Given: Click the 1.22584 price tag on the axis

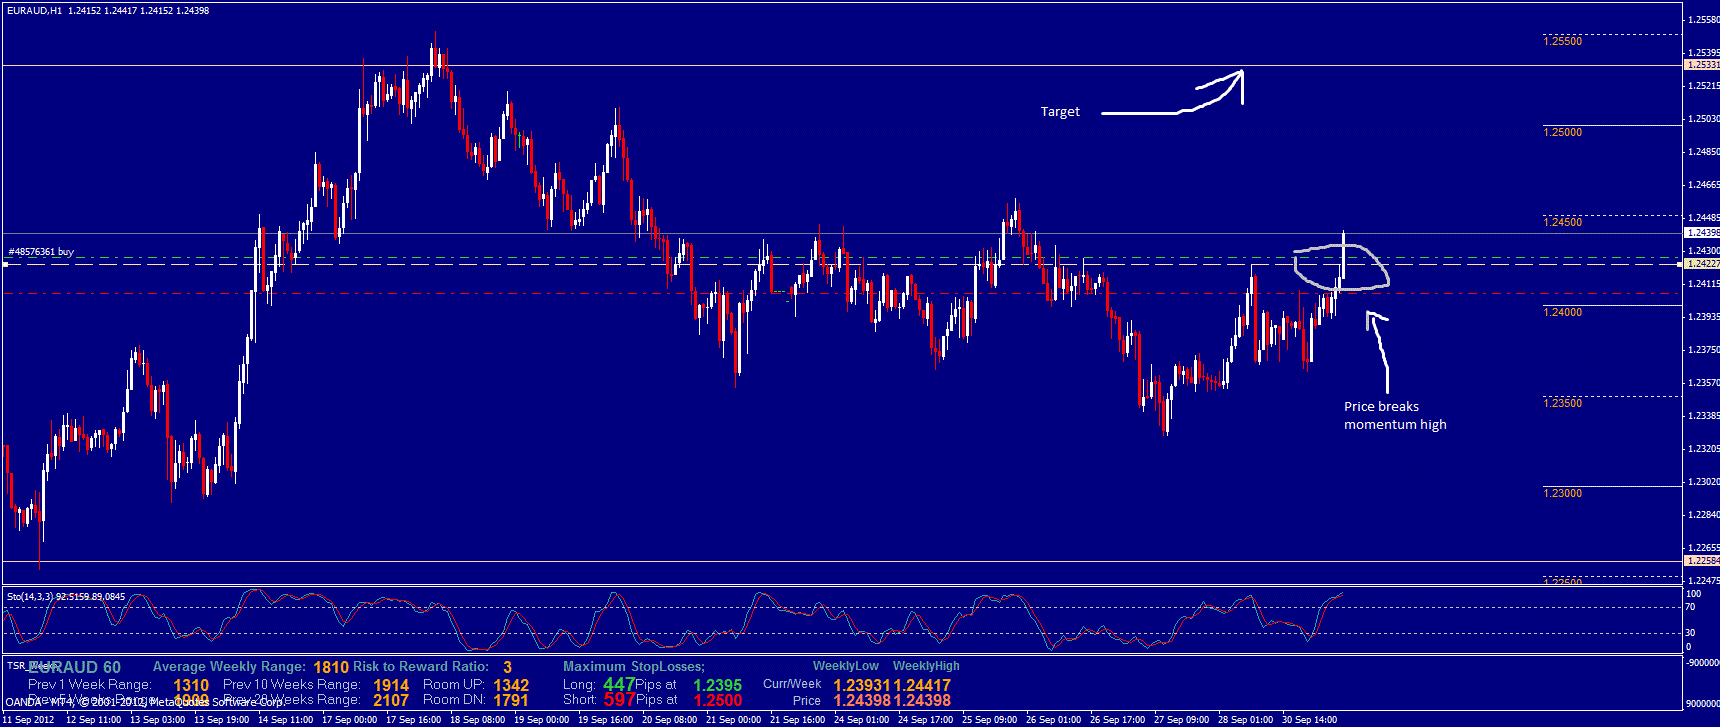Looking at the screenshot, I should click(x=1701, y=561).
